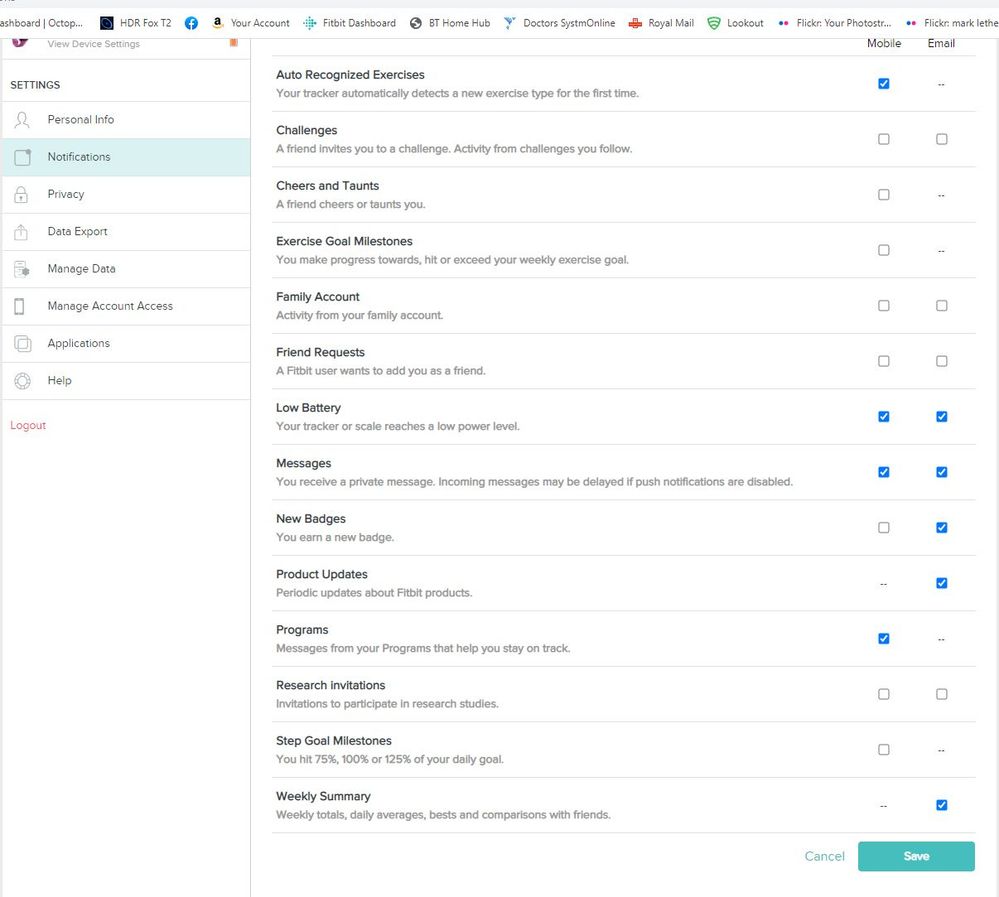Image resolution: width=999 pixels, height=897 pixels.
Task: Open View Device Settings
Action: pyautogui.click(x=93, y=44)
